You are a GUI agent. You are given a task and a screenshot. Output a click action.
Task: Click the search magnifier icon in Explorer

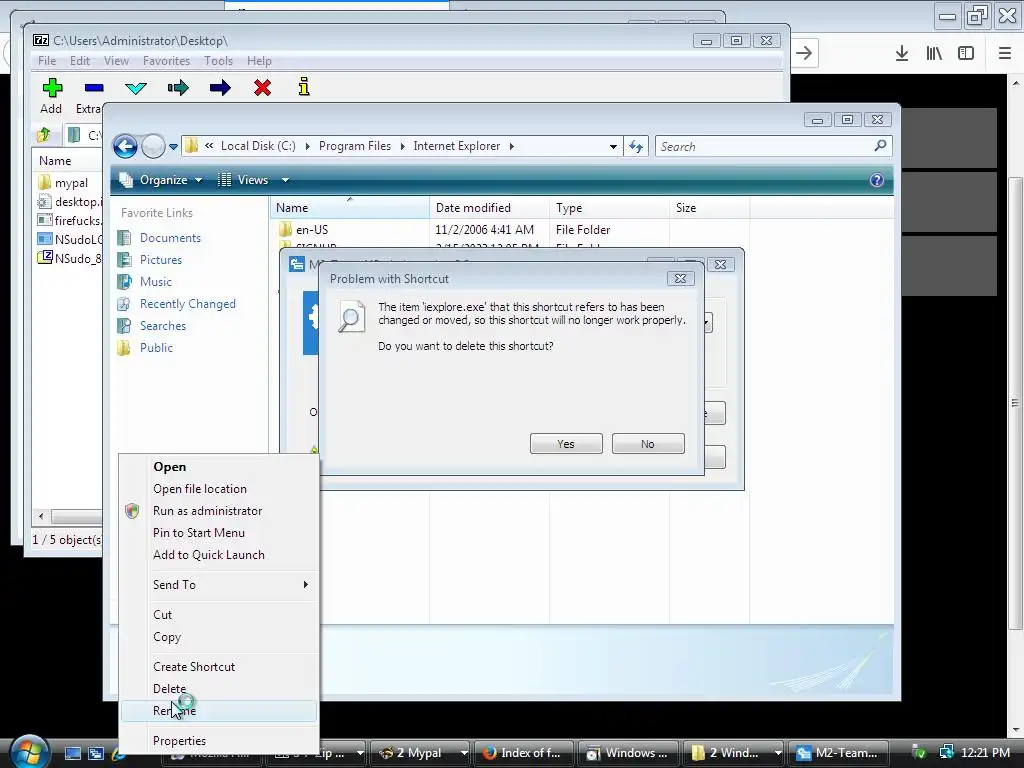[x=880, y=146]
